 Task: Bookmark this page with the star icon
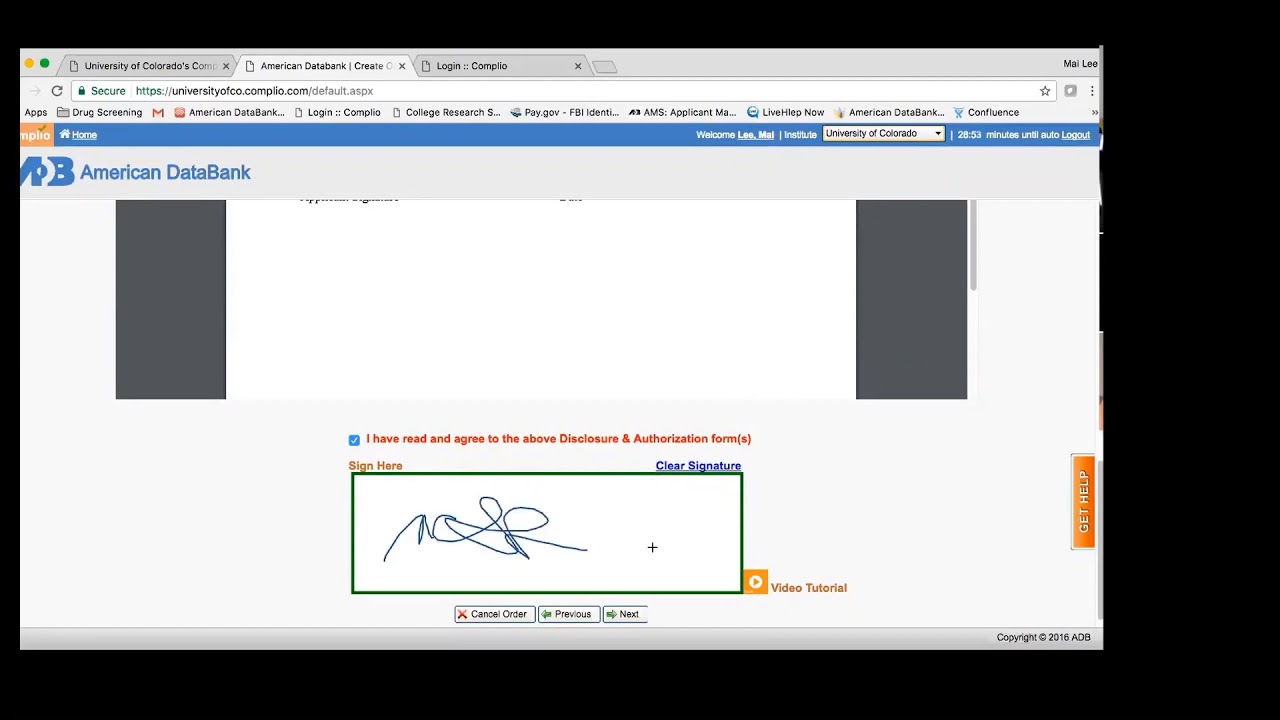coord(1045,91)
